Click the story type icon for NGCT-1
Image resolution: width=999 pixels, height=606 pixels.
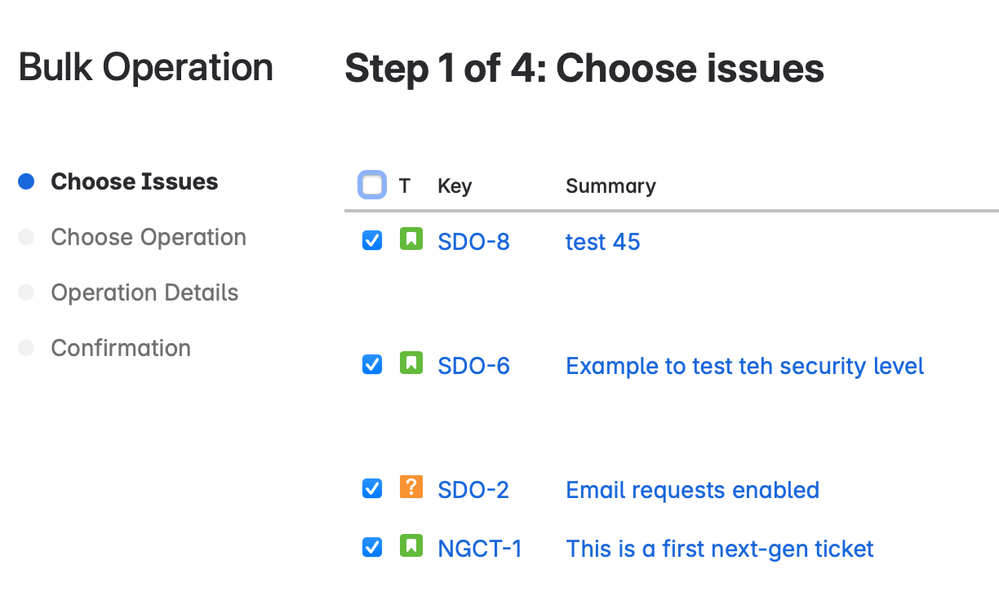tap(410, 547)
